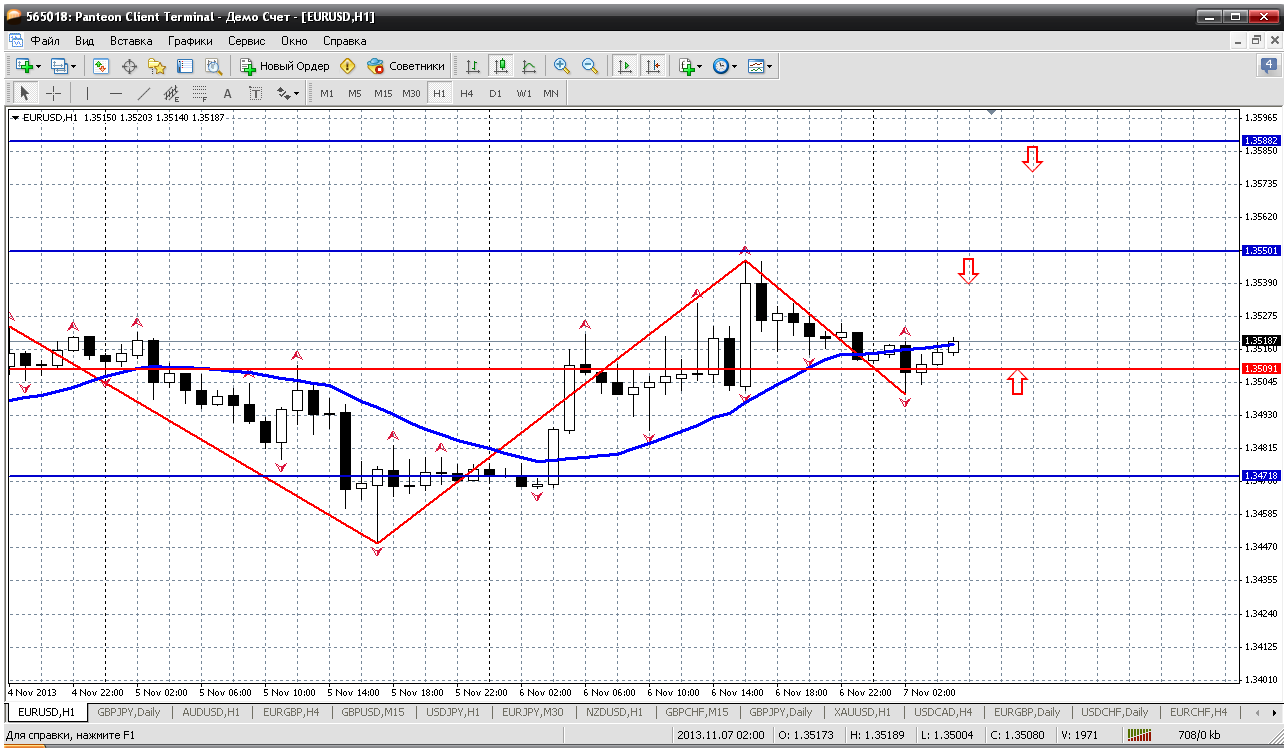This screenshot has width=1288, height=748.
Task: Select the 1.35501 price level label
Action: click(1261, 250)
